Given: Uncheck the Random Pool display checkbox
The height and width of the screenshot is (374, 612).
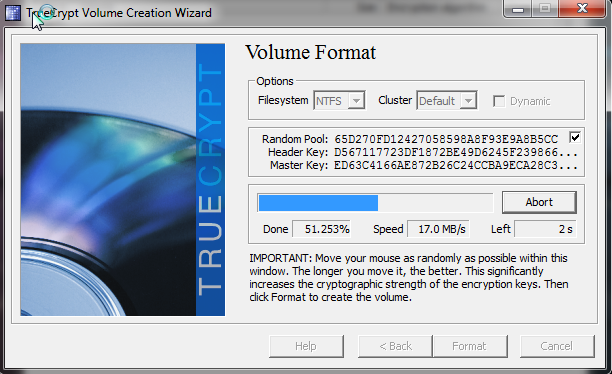Looking at the screenshot, I should point(575,137).
